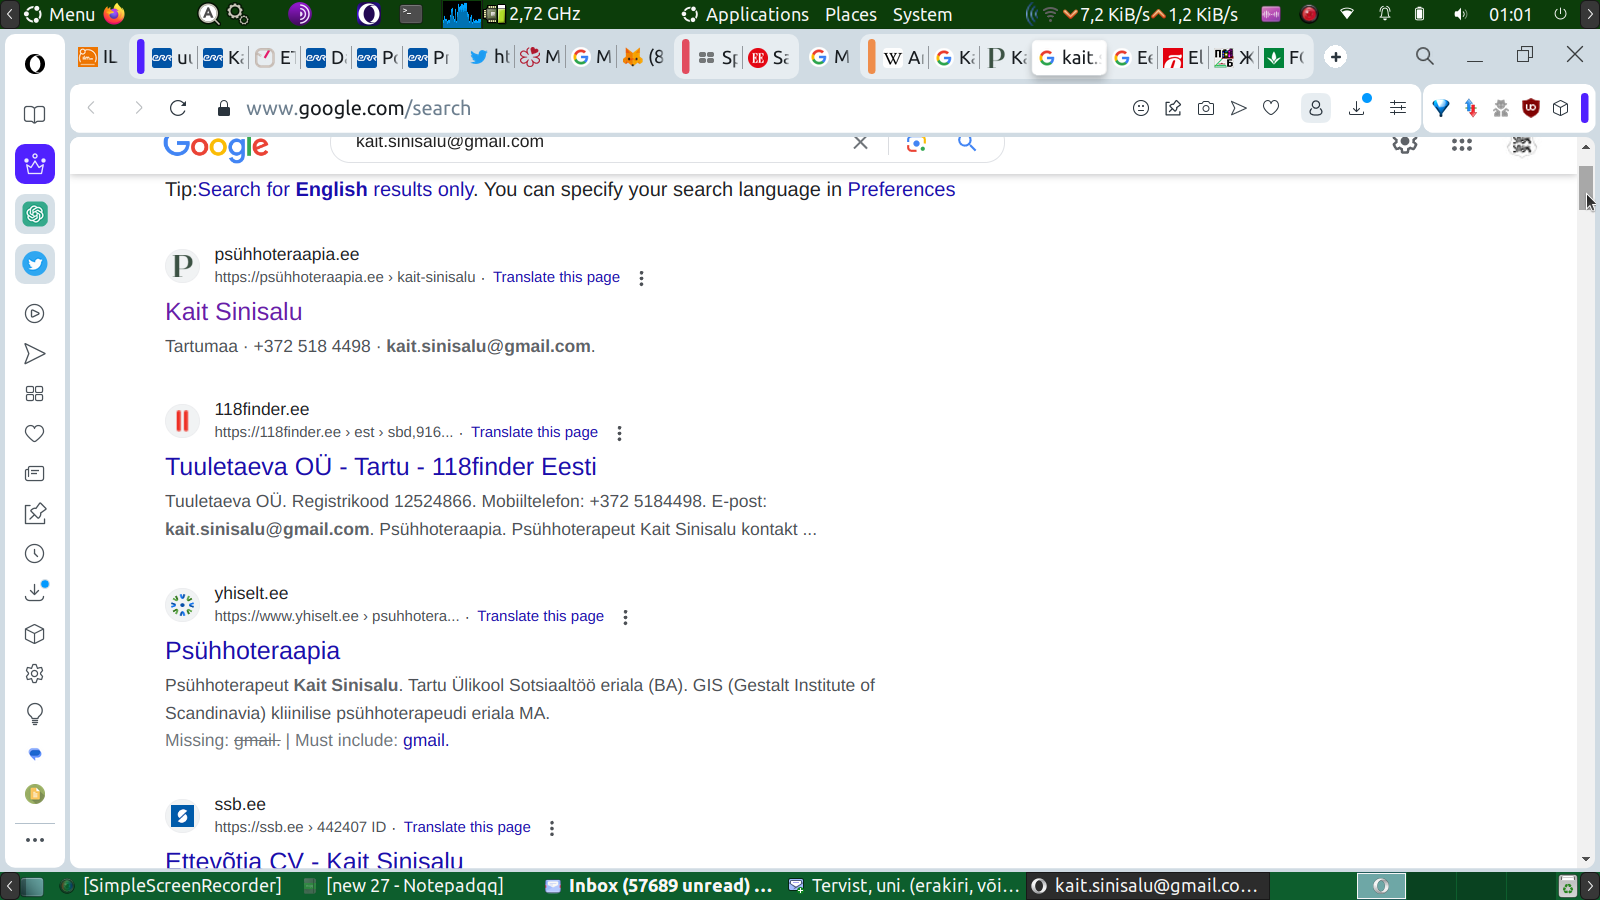Launch Firefox from the top panel
This screenshot has width=1600, height=900.
114,14
